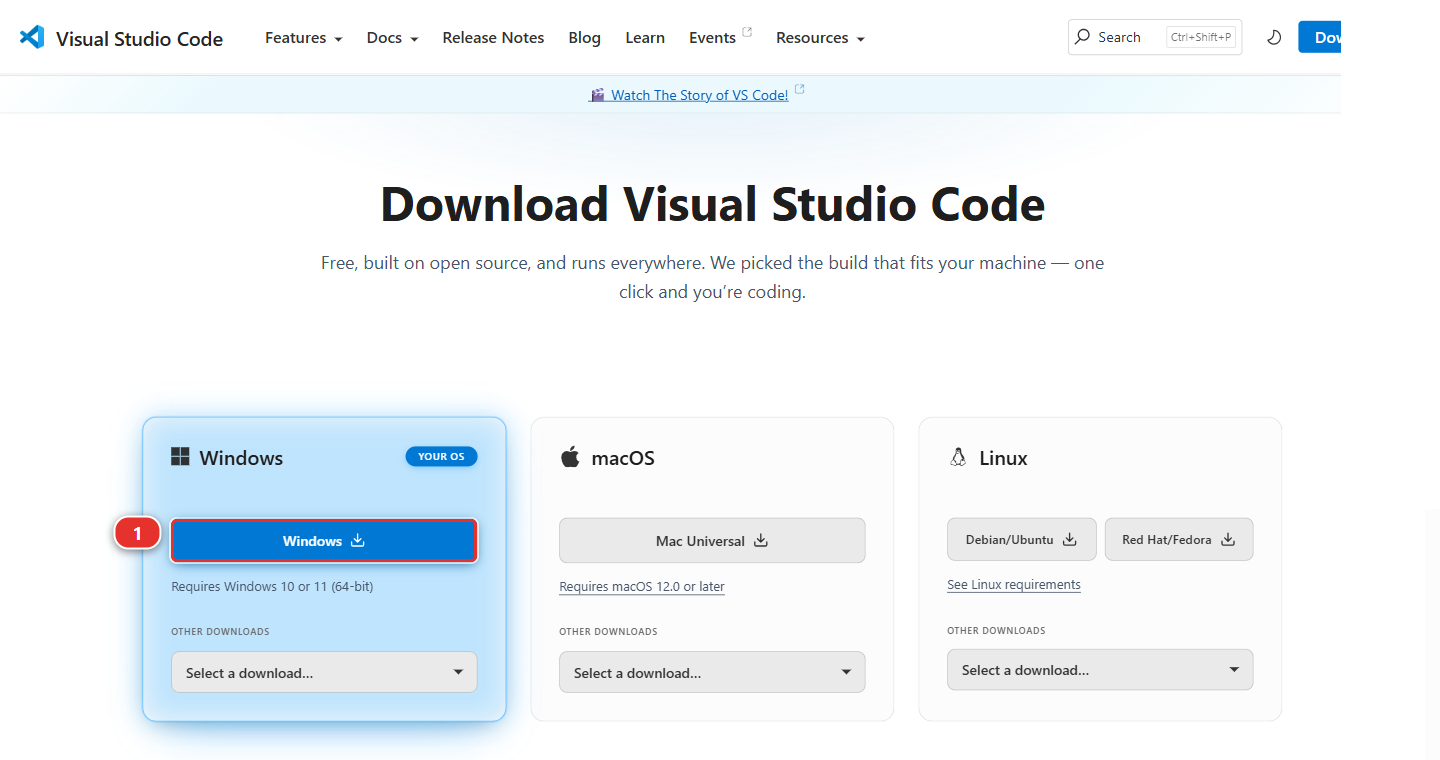Image resolution: width=1440 pixels, height=760 pixels.
Task: Expand Windows other downloads select box
Action: click(324, 672)
